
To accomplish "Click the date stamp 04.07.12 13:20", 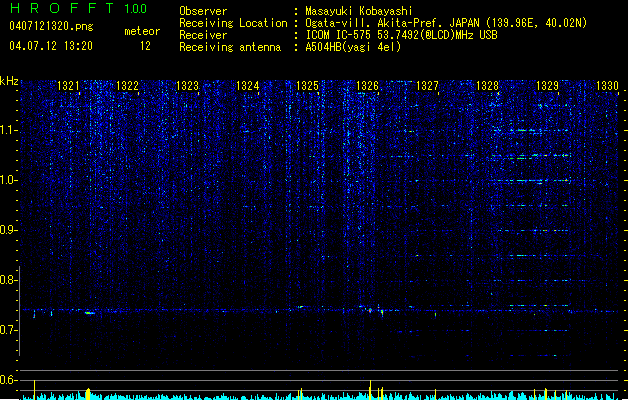I will [x=51, y=46].
